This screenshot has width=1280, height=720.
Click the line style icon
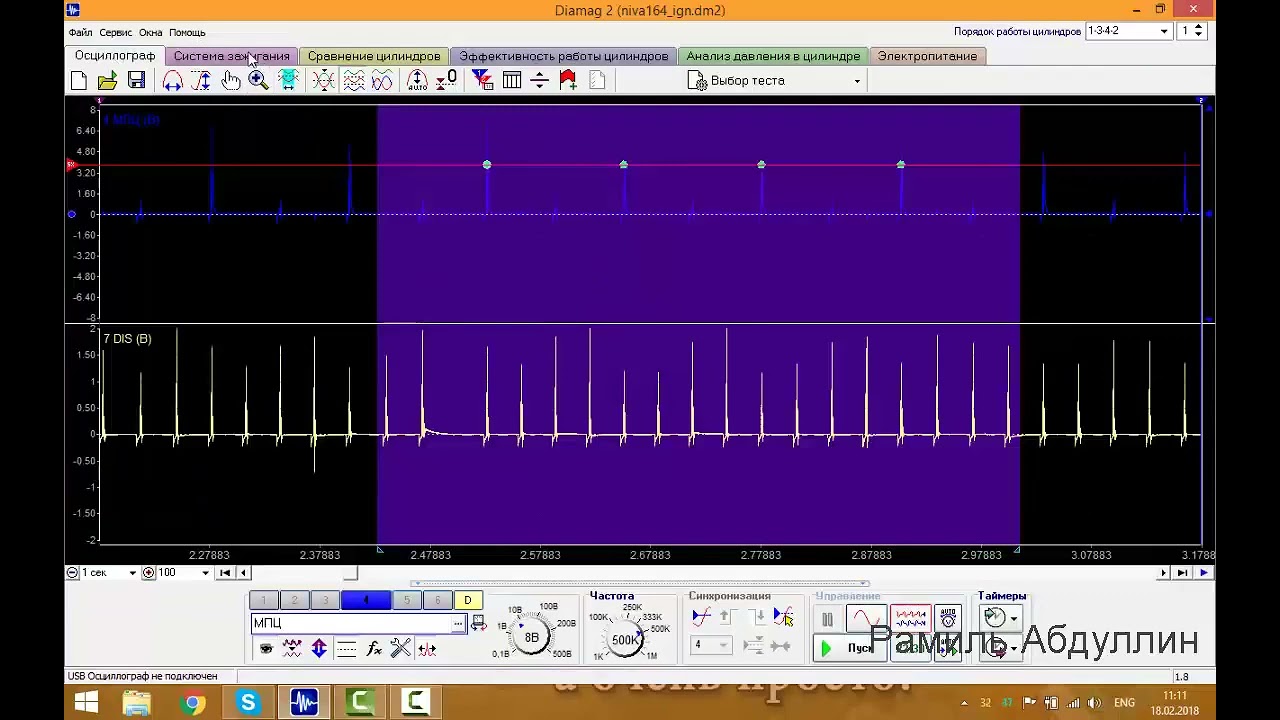[x=346, y=649]
